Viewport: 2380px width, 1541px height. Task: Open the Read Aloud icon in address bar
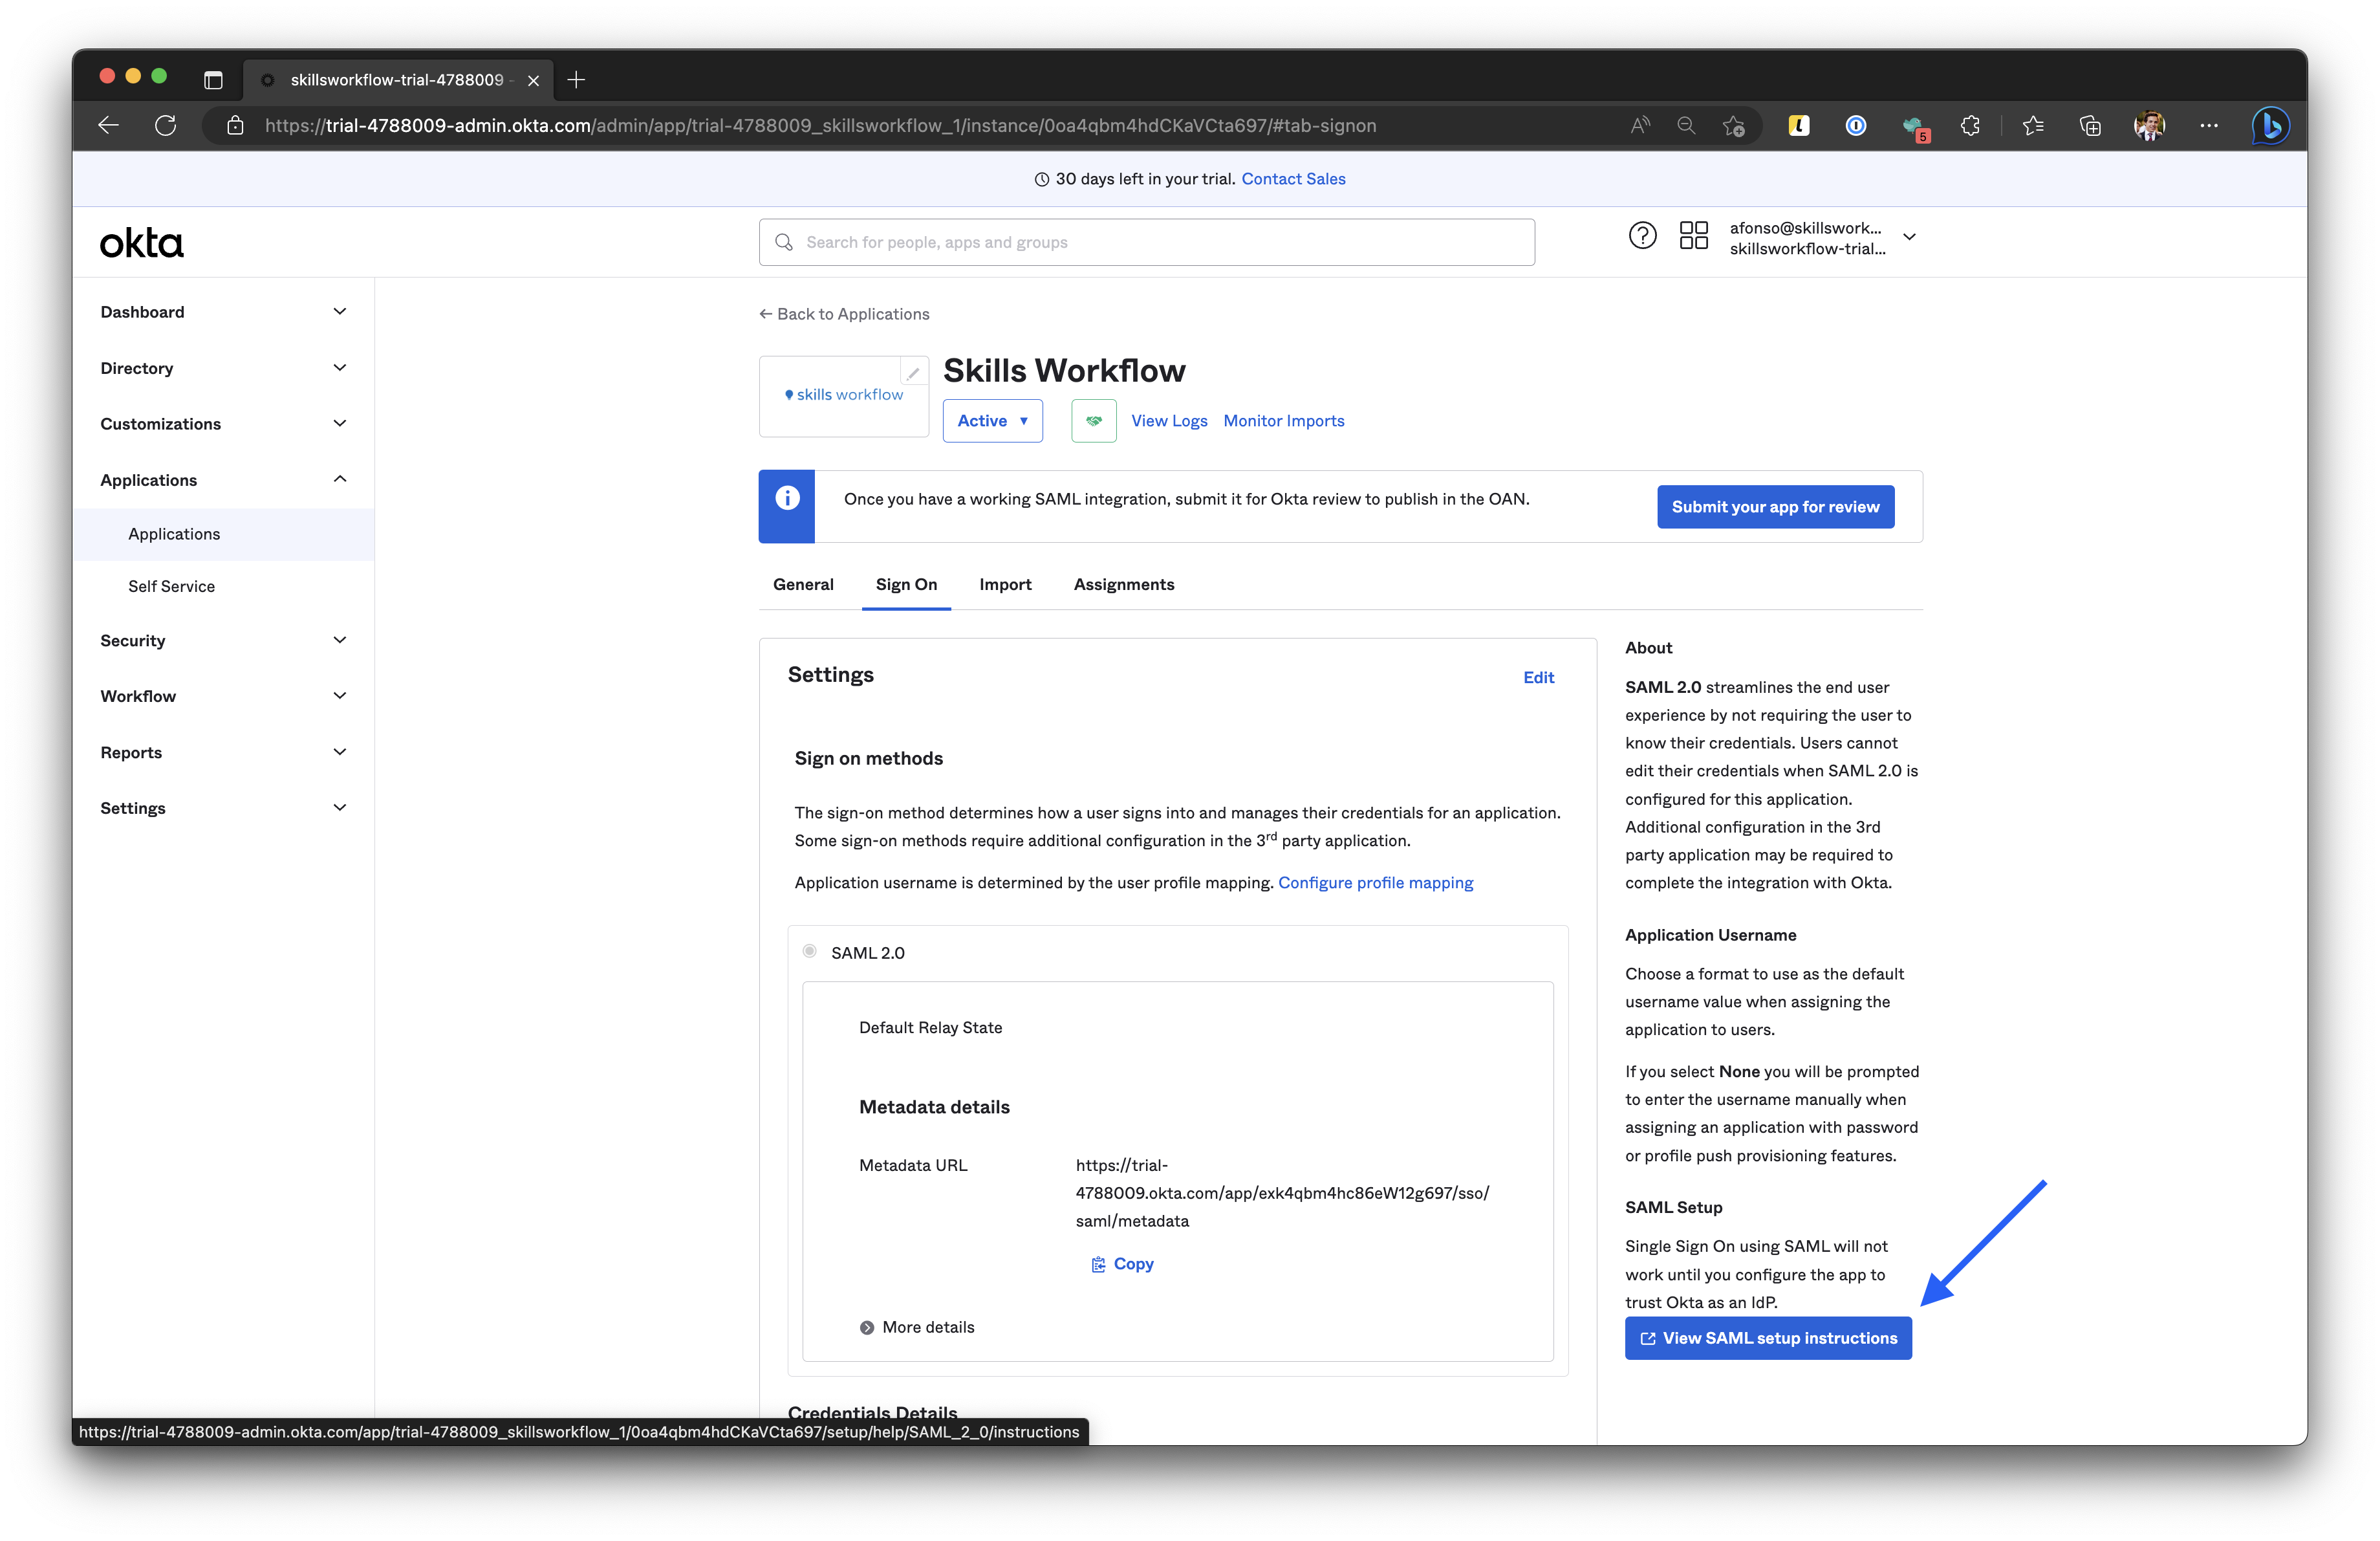1640,125
